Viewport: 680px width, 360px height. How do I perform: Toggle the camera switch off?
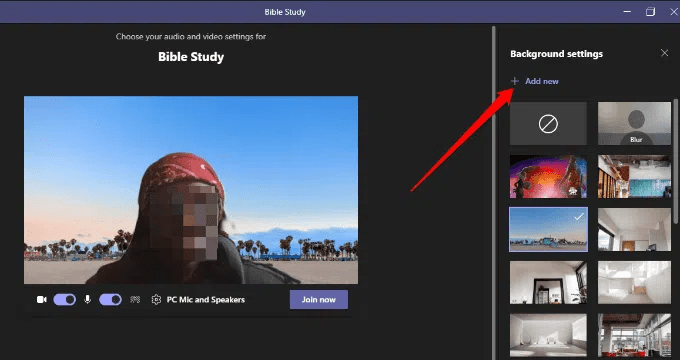[65, 300]
